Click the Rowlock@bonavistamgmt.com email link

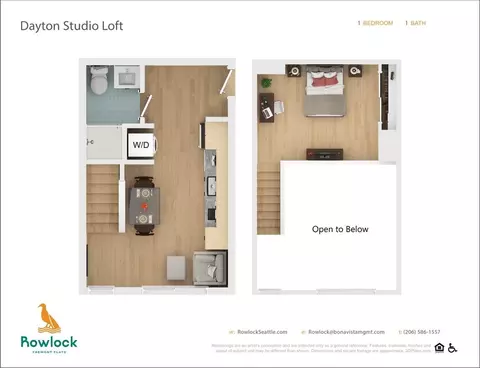click(x=346, y=332)
